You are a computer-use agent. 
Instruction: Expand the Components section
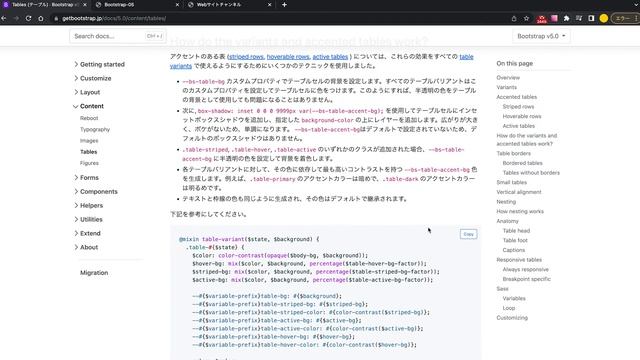point(96,191)
